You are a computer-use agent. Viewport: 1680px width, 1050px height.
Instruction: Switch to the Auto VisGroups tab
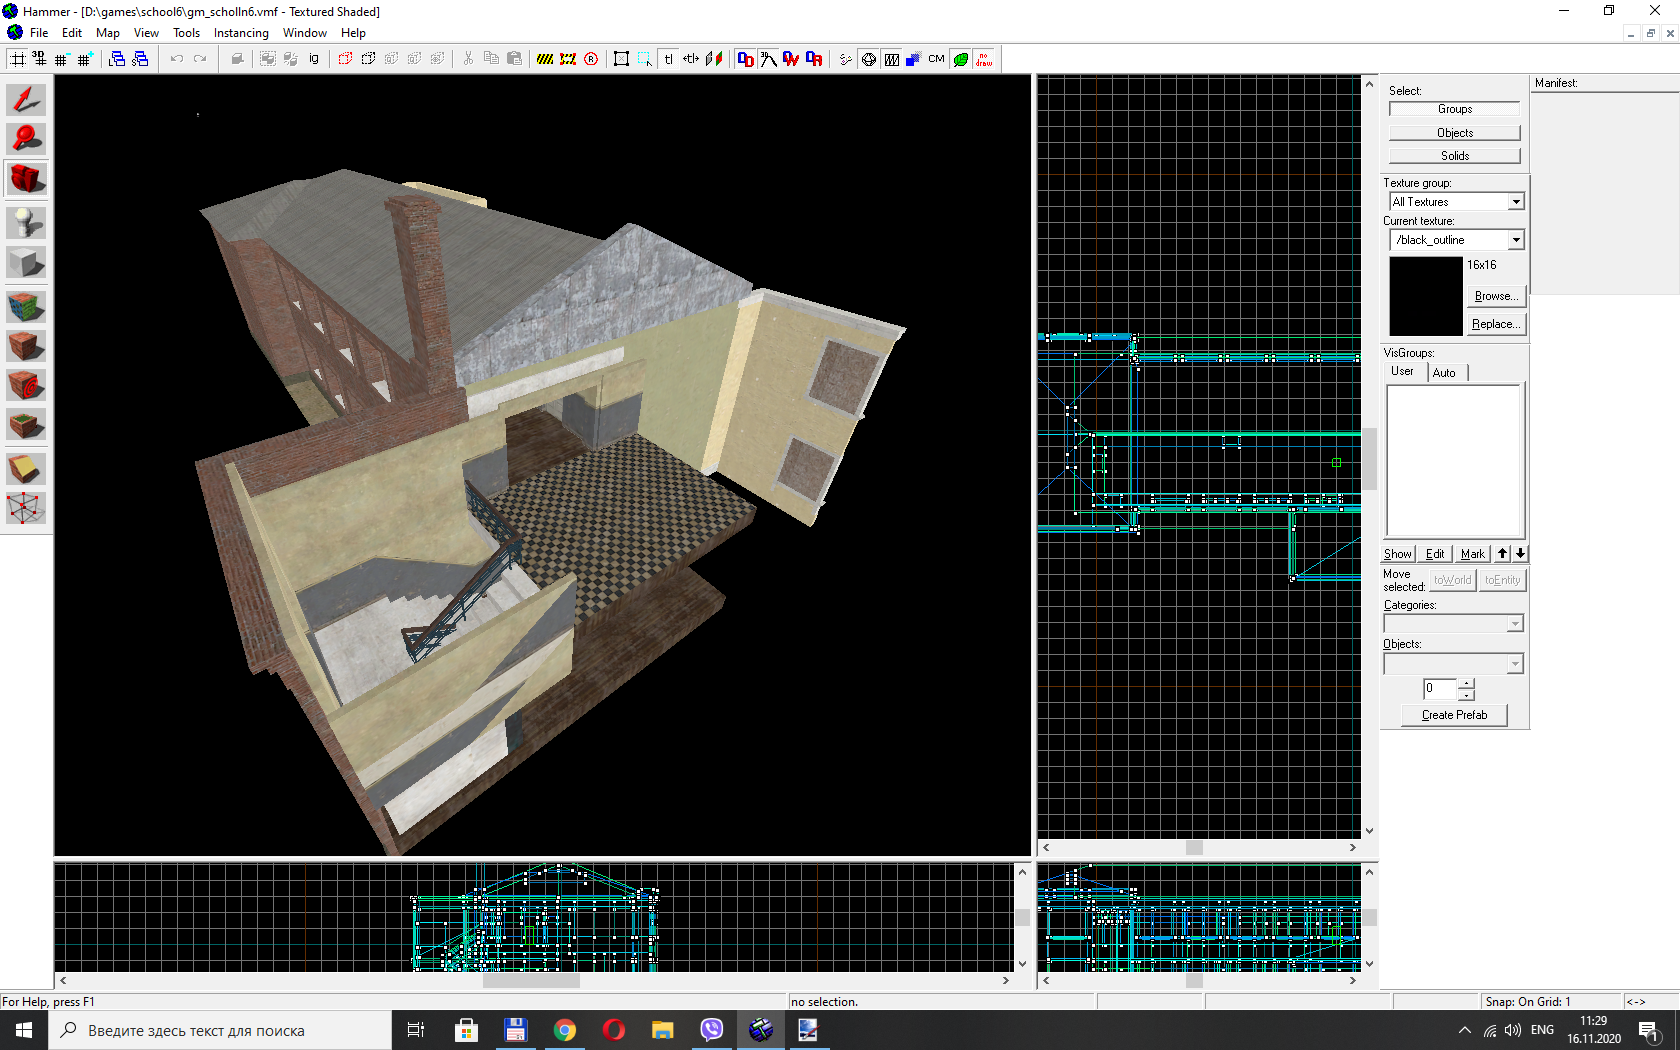point(1444,373)
